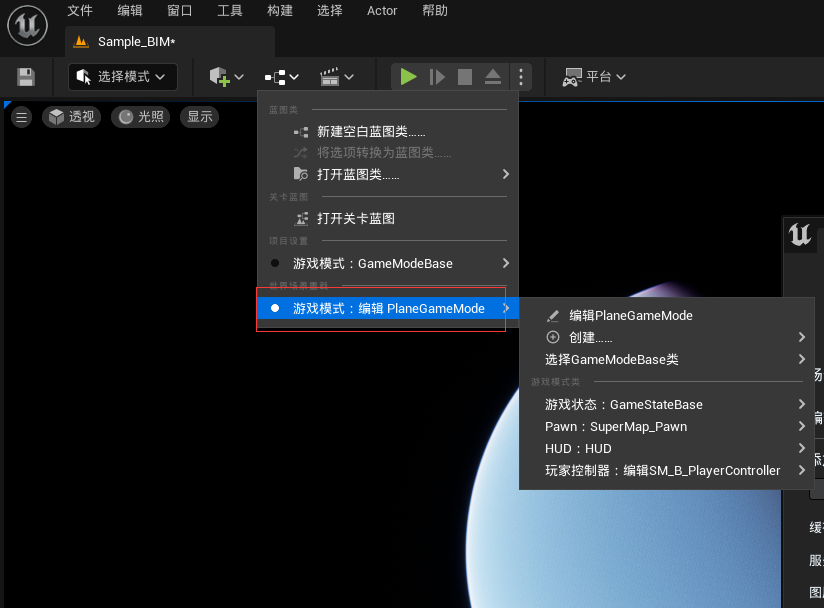The height and width of the screenshot is (608, 824).
Task: Stop the play session
Action: (465, 77)
